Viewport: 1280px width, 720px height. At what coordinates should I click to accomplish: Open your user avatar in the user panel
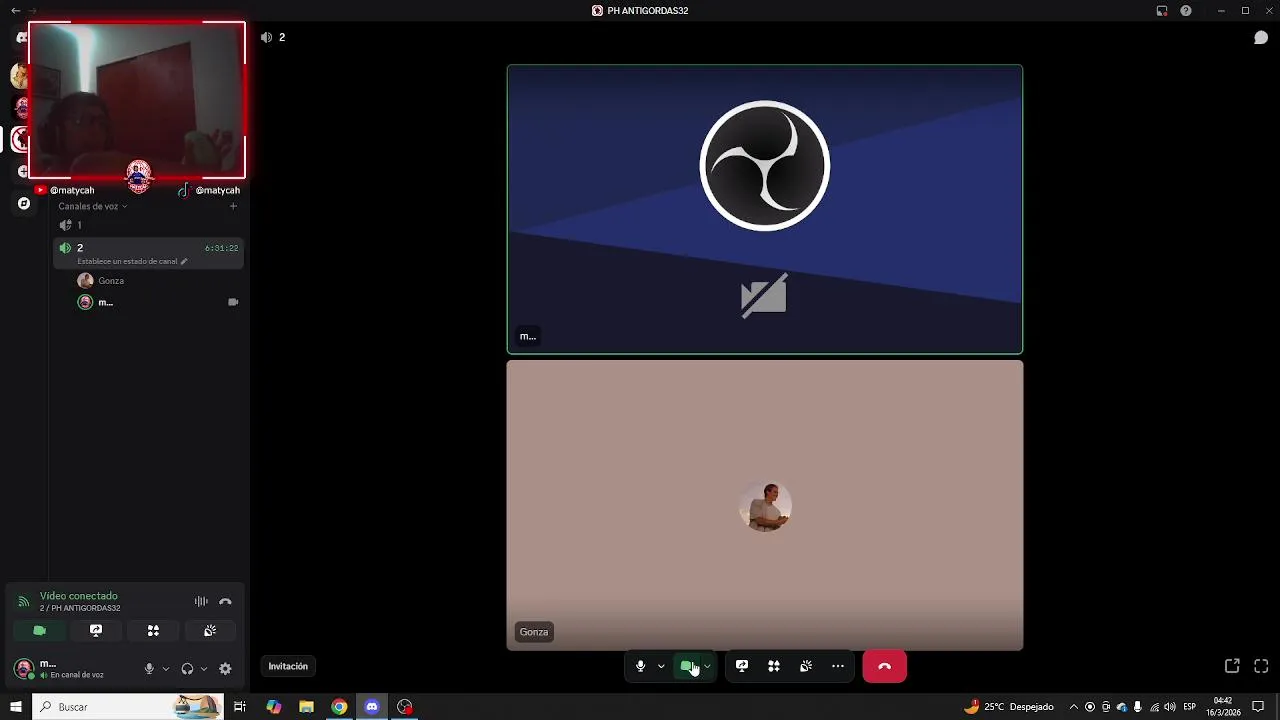click(x=23, y=669)
